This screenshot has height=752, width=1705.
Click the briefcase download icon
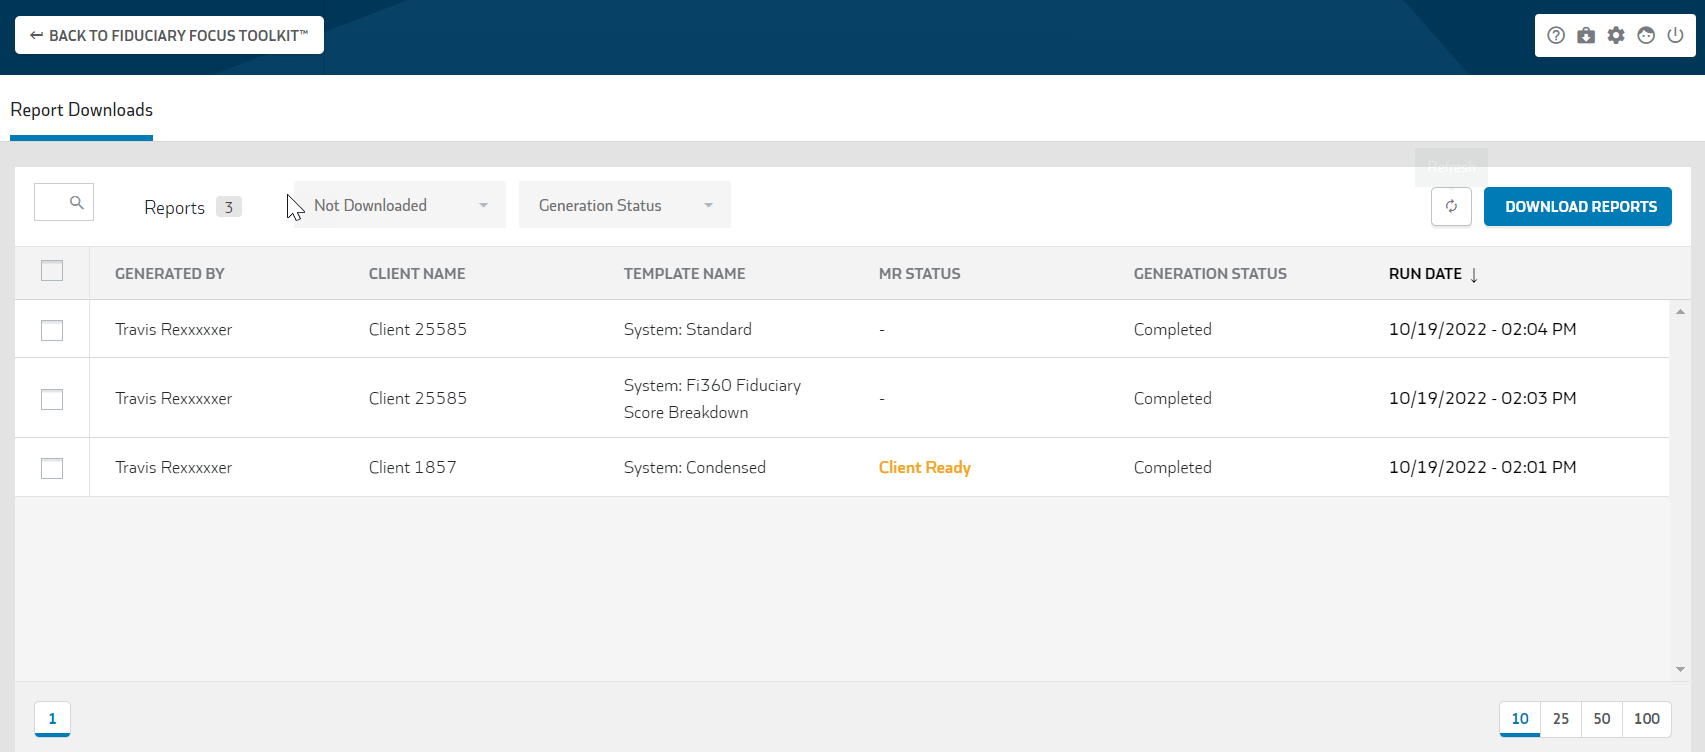coord(1586,36)
